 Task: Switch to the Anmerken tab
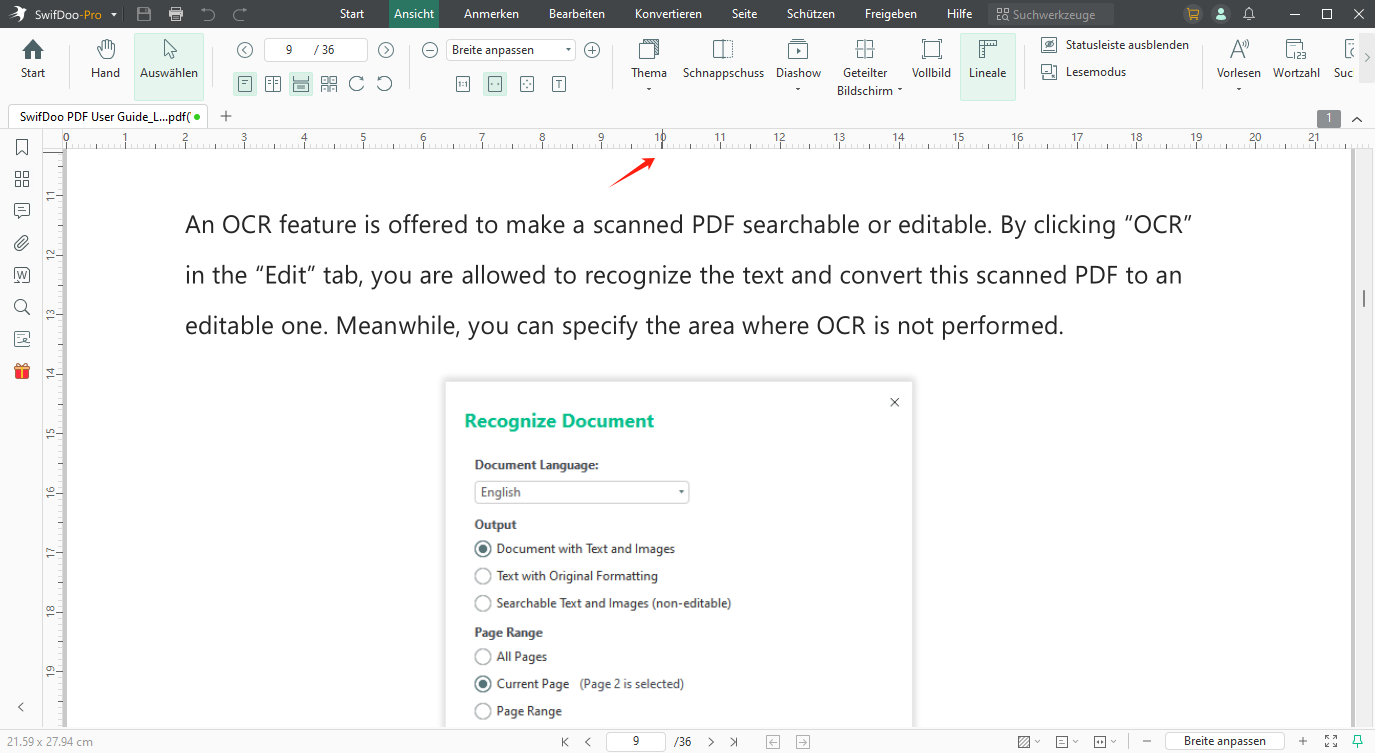coord(492,14)
